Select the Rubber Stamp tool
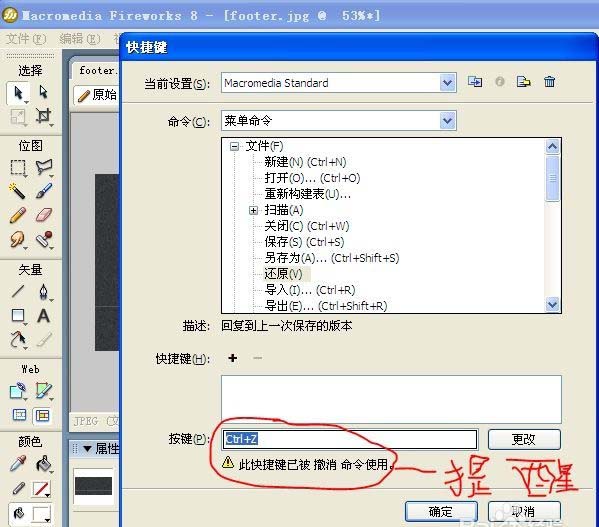This screenshot has height=527, width=599. coord(44,239)
